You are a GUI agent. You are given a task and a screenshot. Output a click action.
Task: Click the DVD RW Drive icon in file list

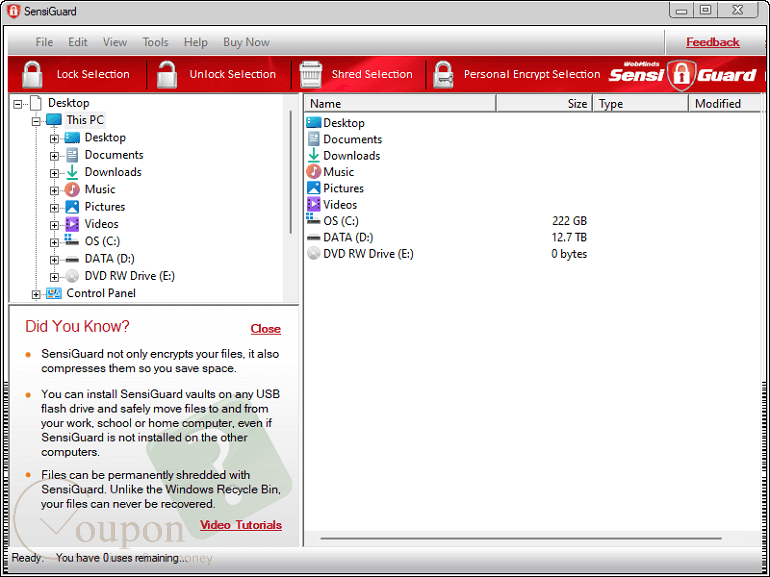click(x=314, y=253)
